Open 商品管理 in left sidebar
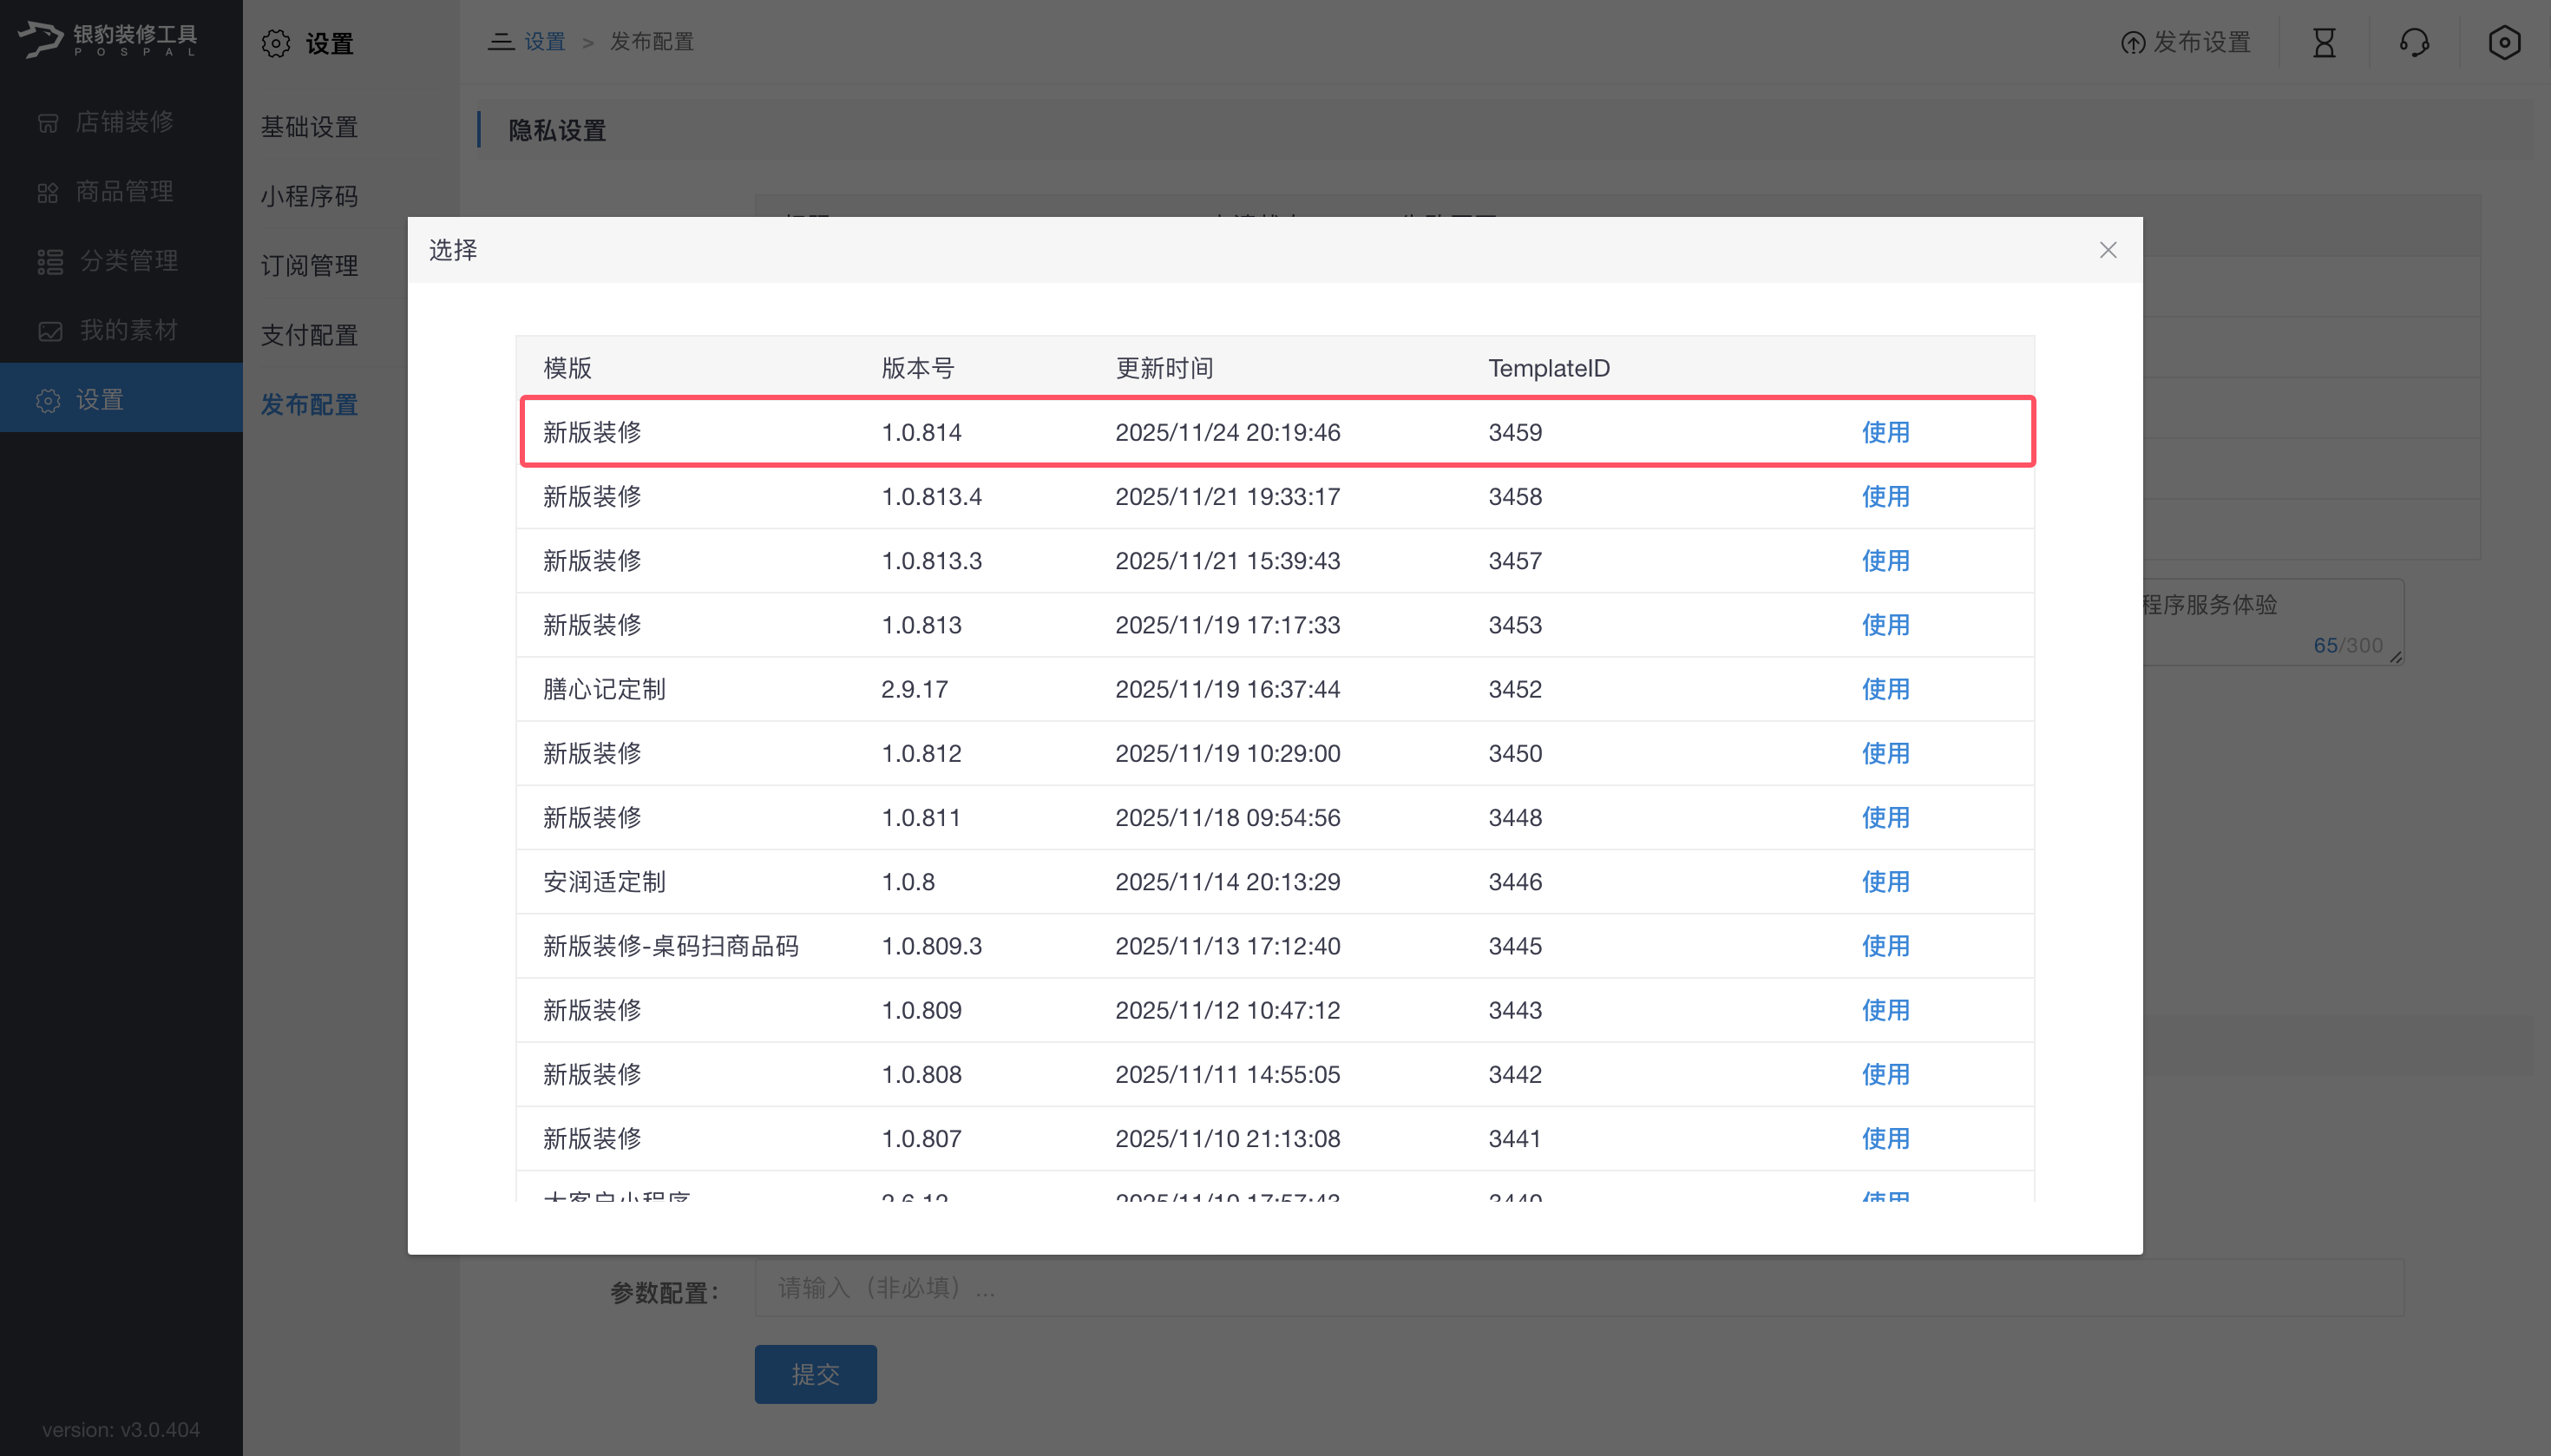Viewport: 2551px width, 1456px height. coord(122,191)
